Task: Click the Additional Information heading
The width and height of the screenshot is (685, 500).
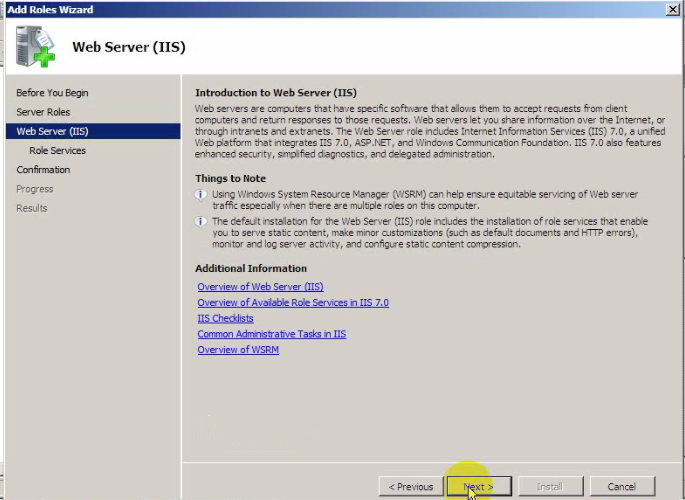Action: pos(251,268)
